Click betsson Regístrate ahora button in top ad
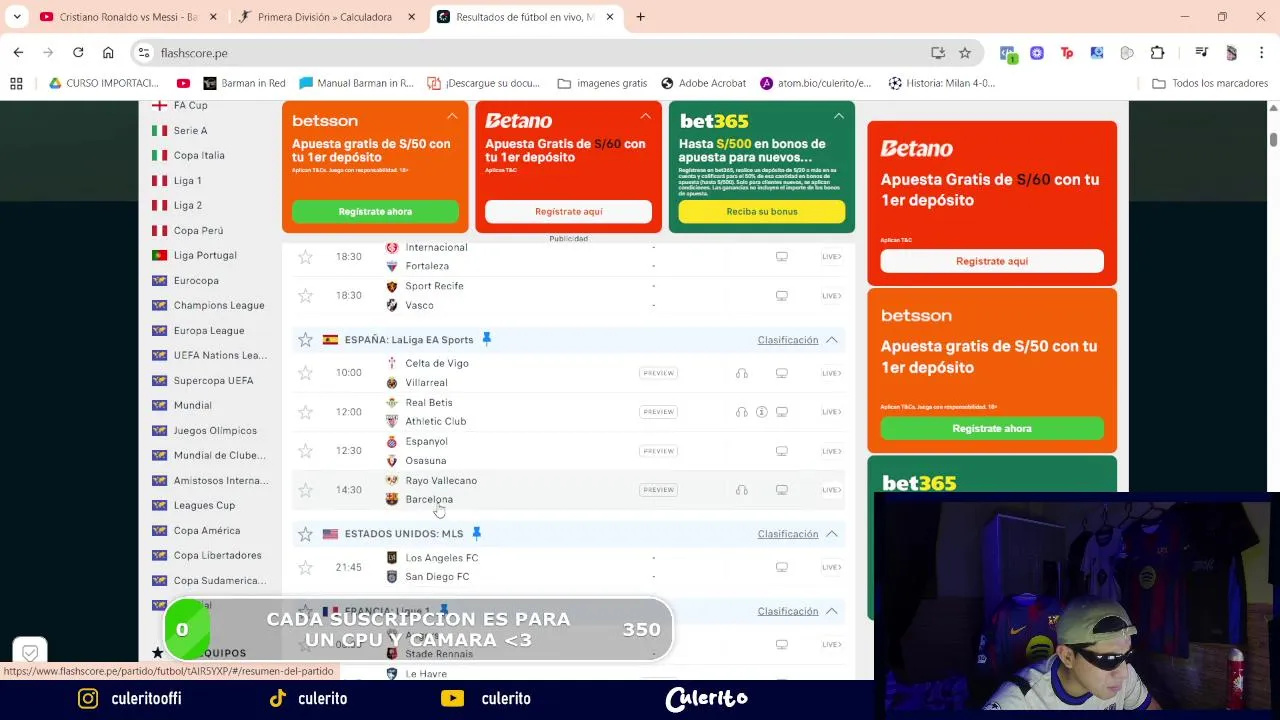Viewport: 1280px width, 720px height. [375, 211]
